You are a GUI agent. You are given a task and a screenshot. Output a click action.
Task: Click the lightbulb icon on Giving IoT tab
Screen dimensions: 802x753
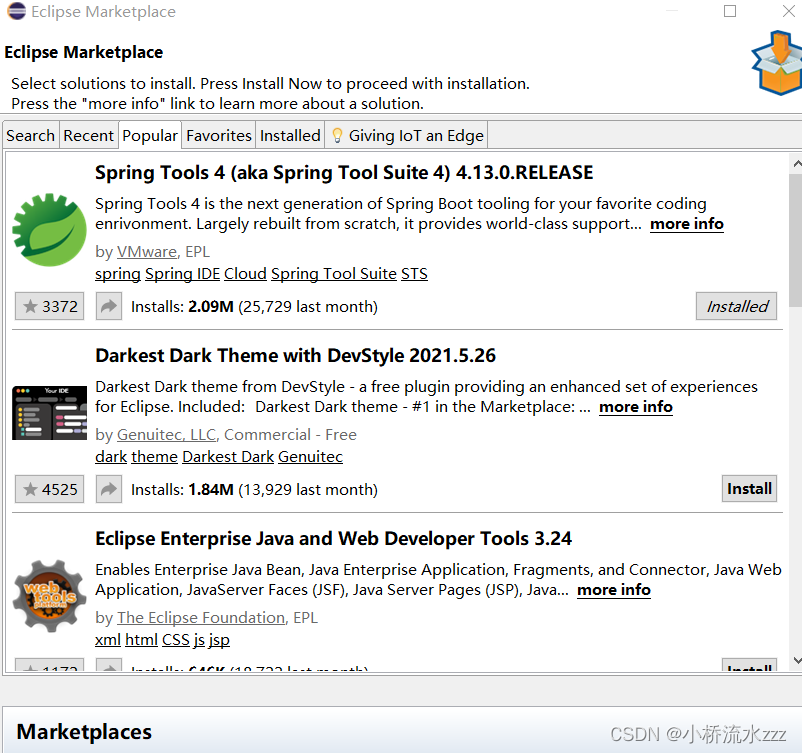(x=337, y=136)
